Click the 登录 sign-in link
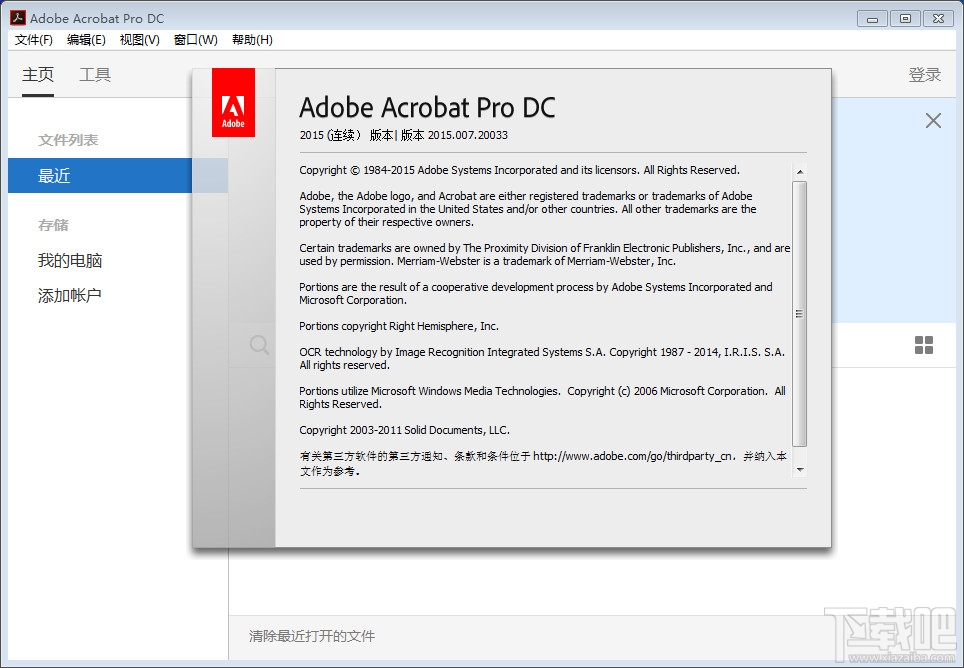Screen dimensions: 964x668 (x=925, y=74)
